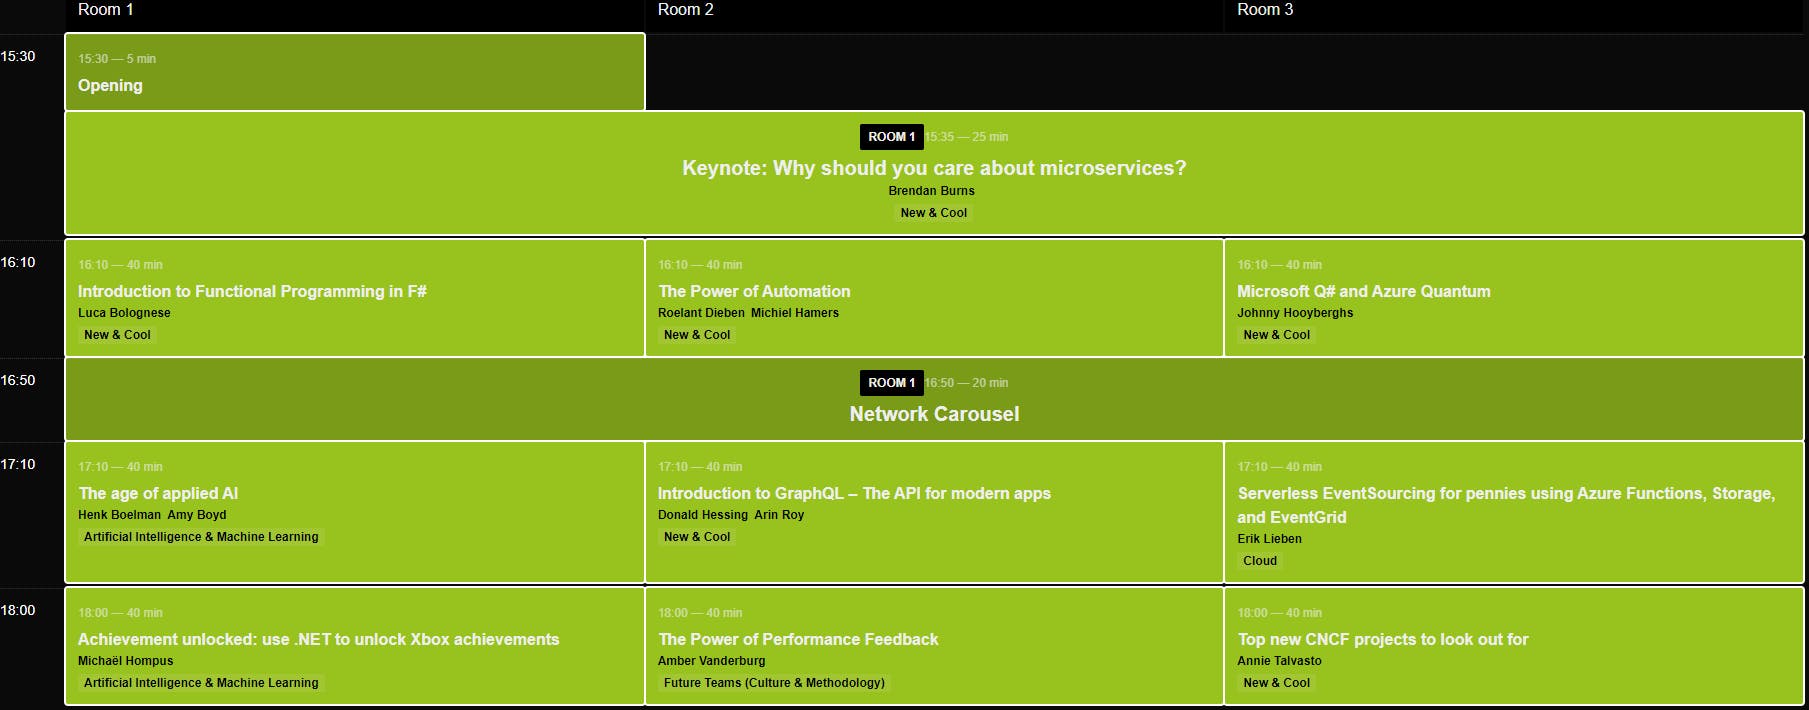Open the Xbox achievements .NET session
The height and width of the screenshot is (710, 1809).
click(318, 639)
